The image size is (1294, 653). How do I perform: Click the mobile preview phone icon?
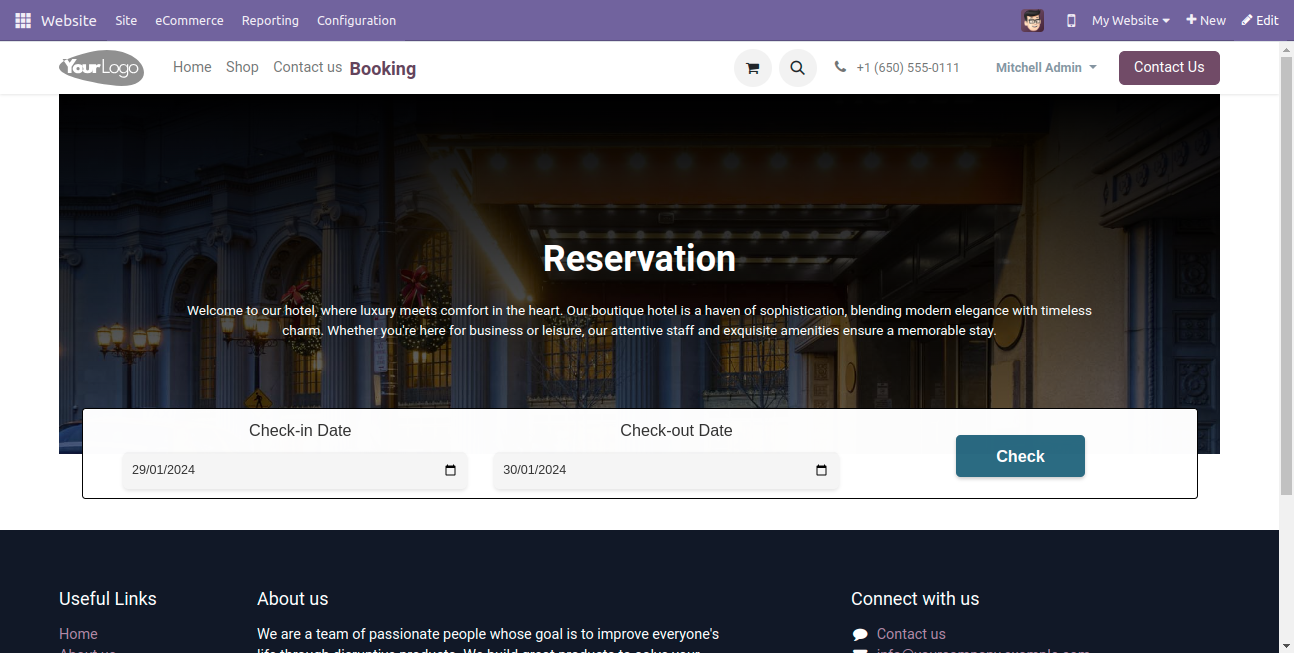tap(1071, 20)
